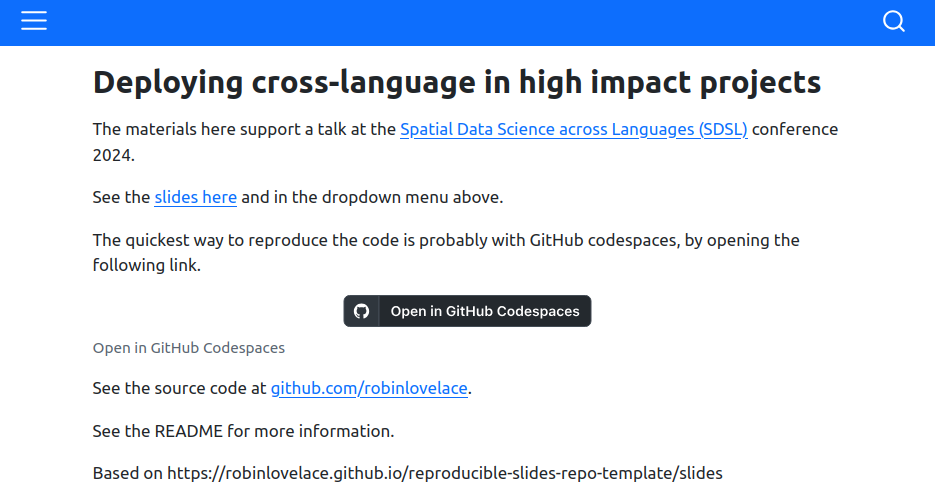Viewport: 935px width, 492px height.
Task: Click the reproducible-slides-repo-template URL text
Action: coord(445,474)
